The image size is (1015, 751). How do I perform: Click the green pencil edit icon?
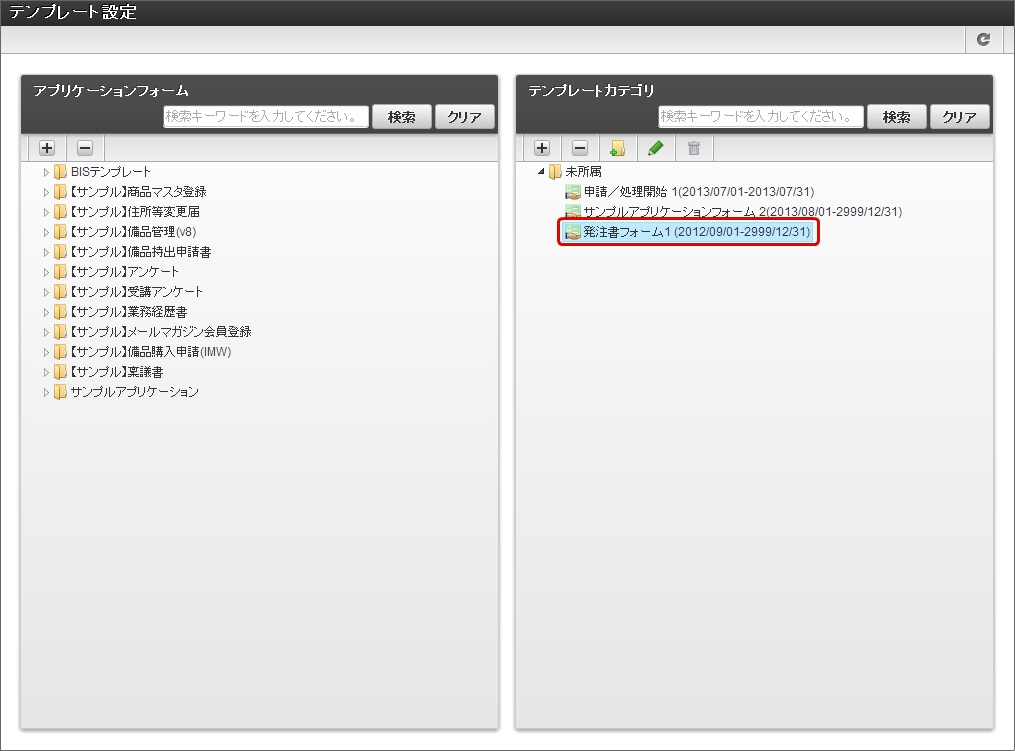[656, 148]
